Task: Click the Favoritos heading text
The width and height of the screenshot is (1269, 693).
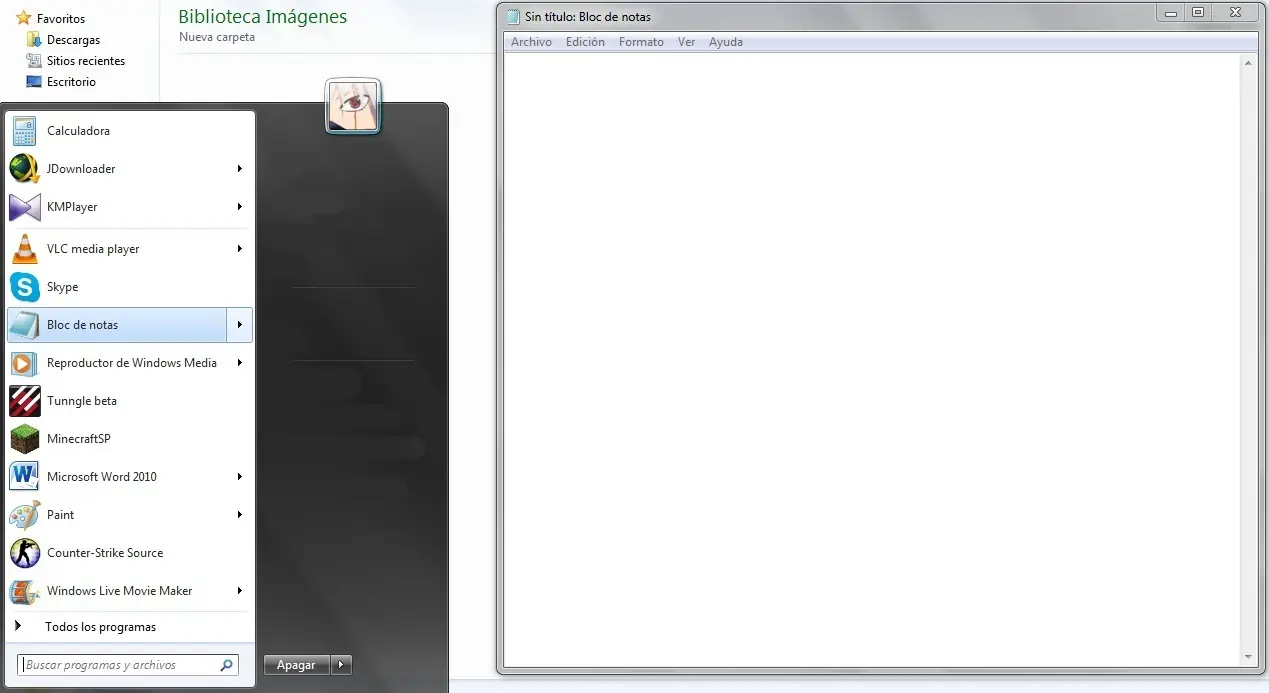Action: point(61,18)
